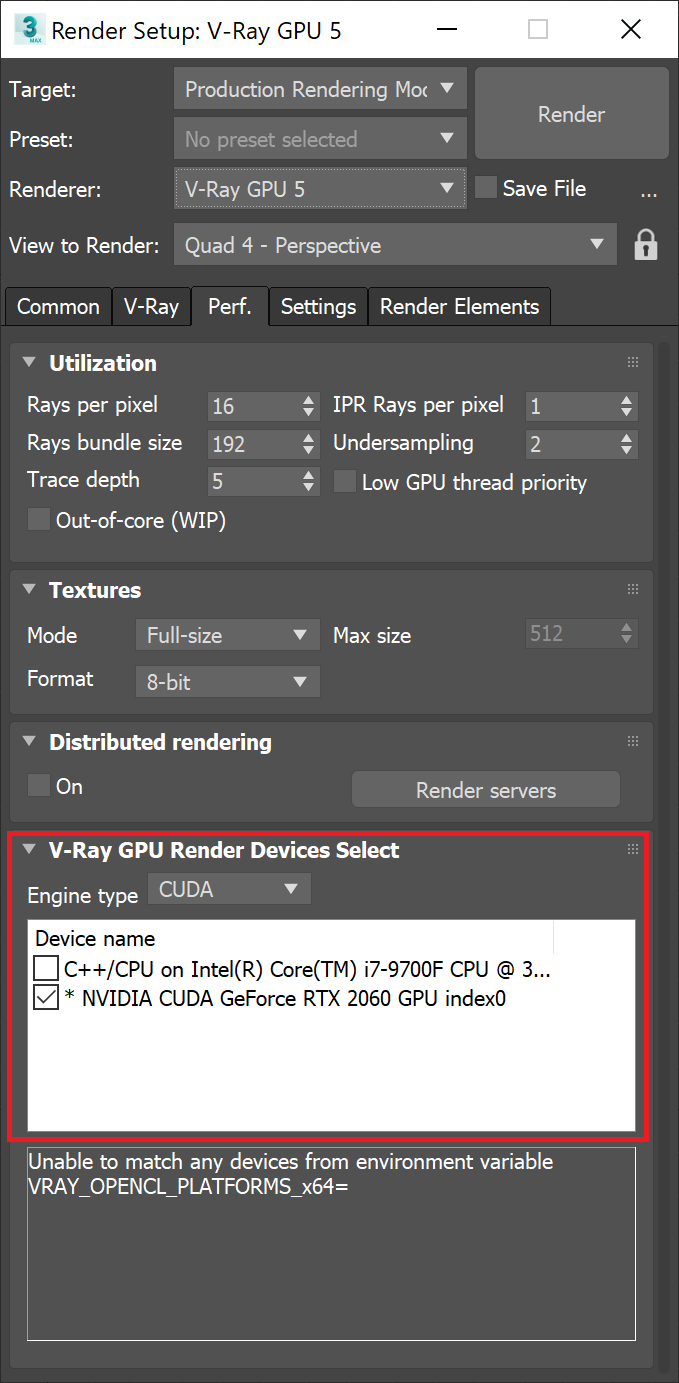The image size is (679, 1383).
Task: Switch to the Common tab
Action: coord(57,306)
